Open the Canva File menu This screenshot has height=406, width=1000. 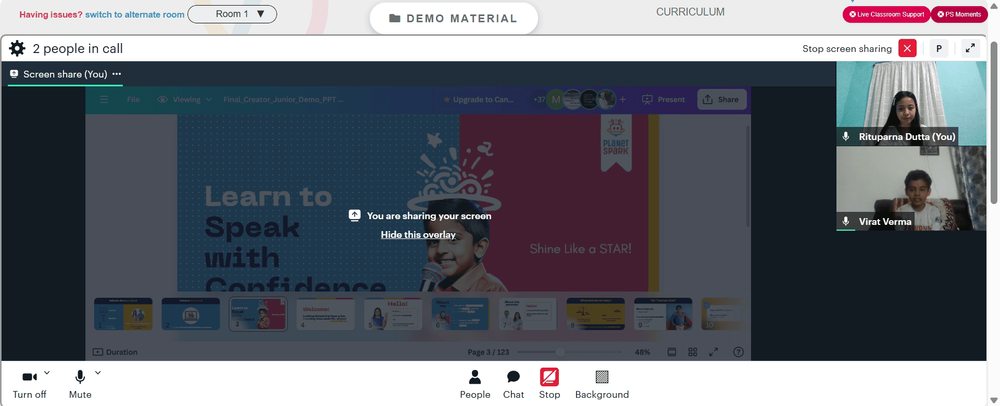(133, 99)
